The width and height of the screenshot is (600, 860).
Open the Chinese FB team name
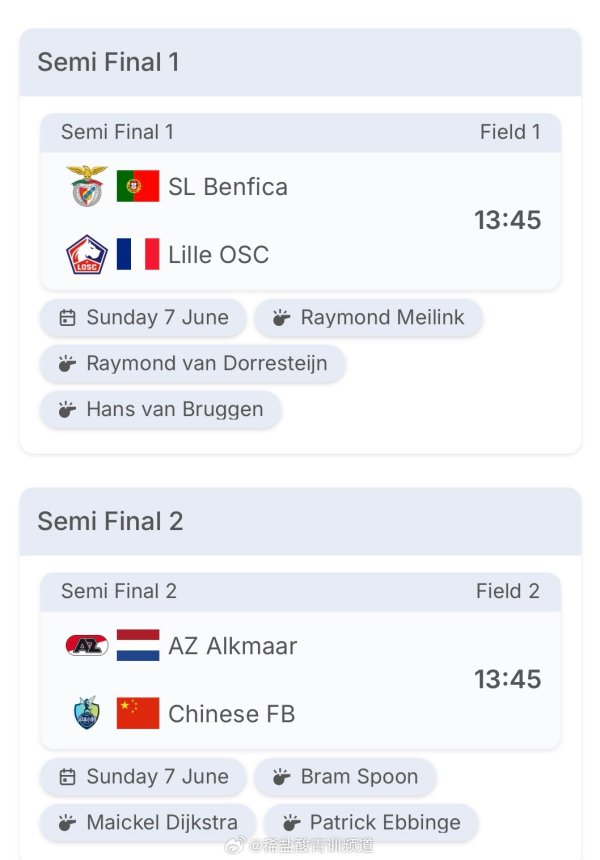[231, 714]
